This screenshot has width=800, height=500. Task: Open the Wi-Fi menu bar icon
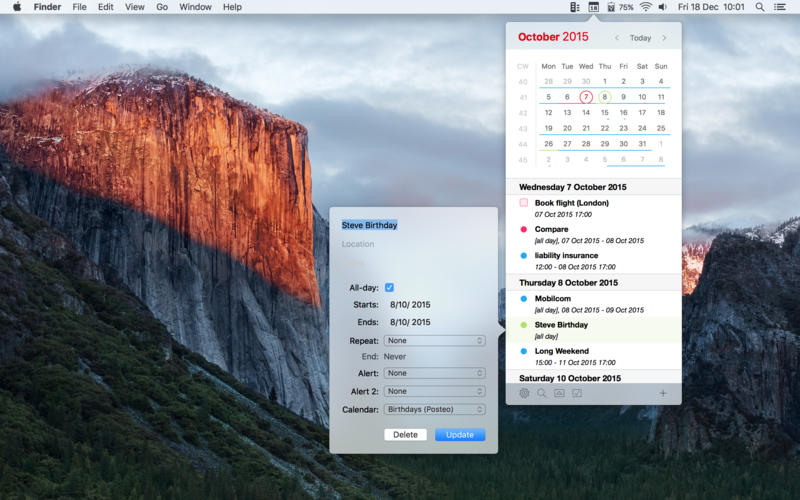(x=646, y=7)
